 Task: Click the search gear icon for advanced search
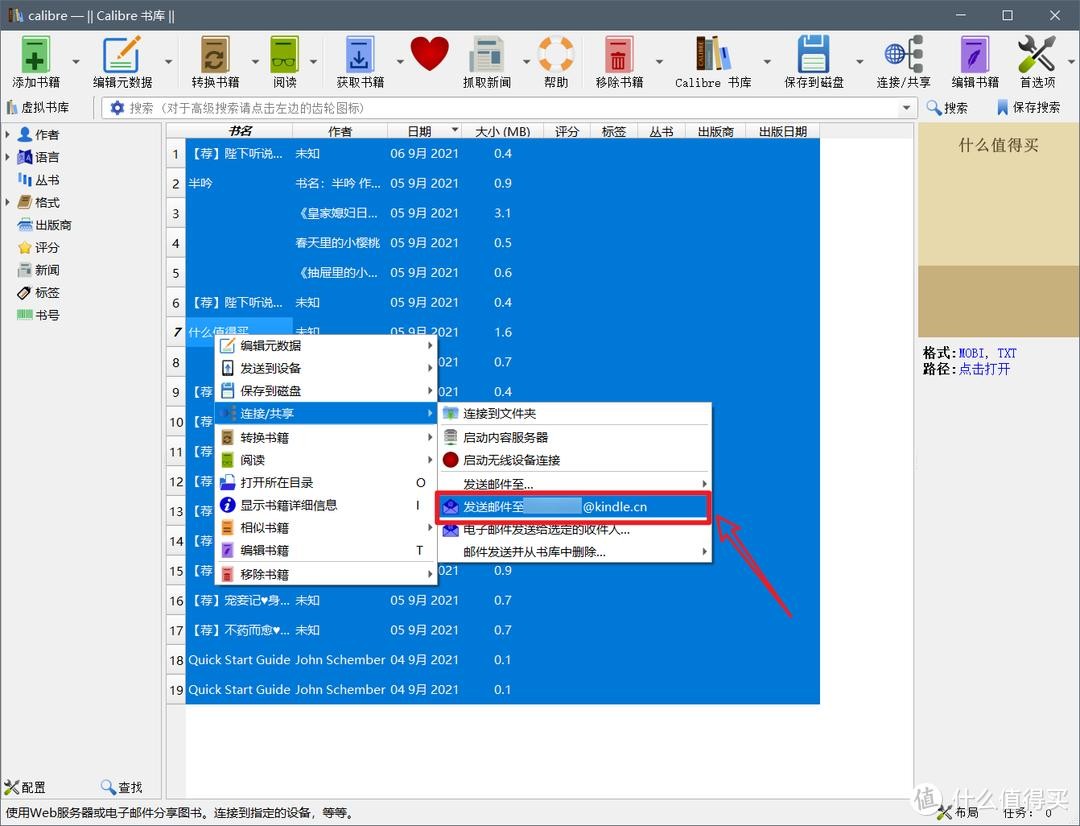point(117,108)
